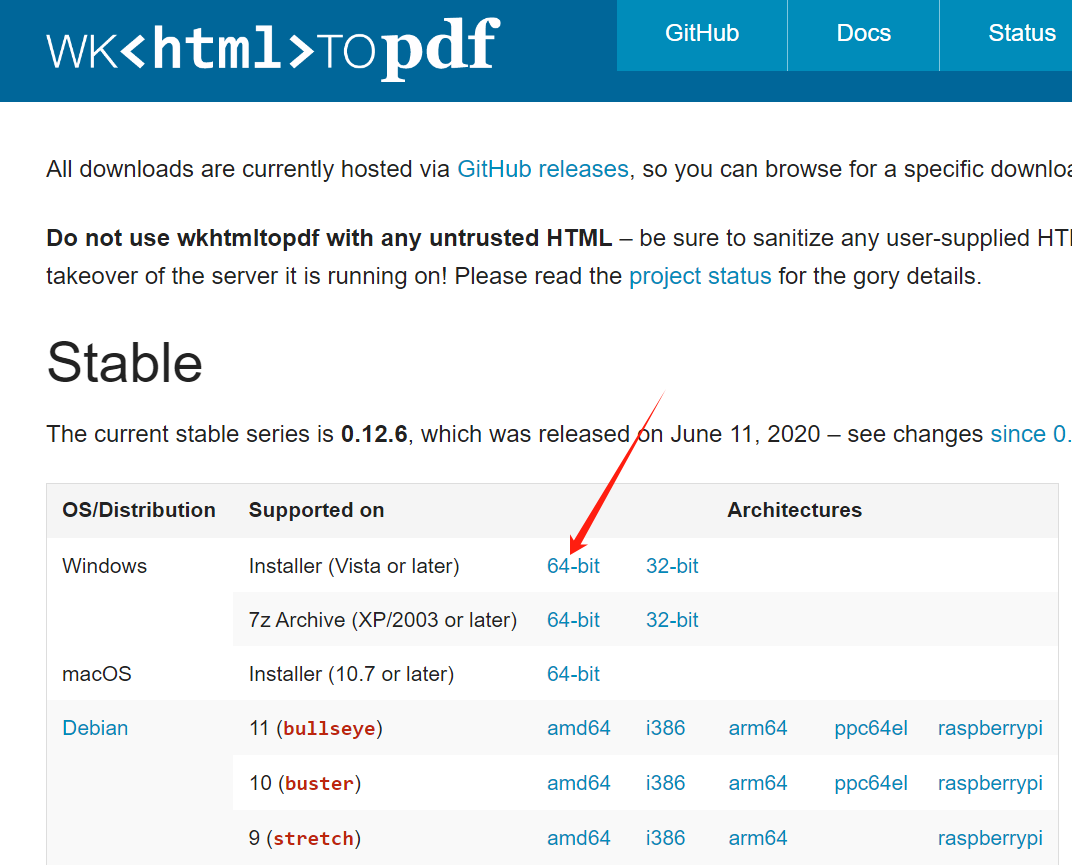Click 'Installer (10.7 or later)' cell
1072x865 pixels.
coord(351,674)
